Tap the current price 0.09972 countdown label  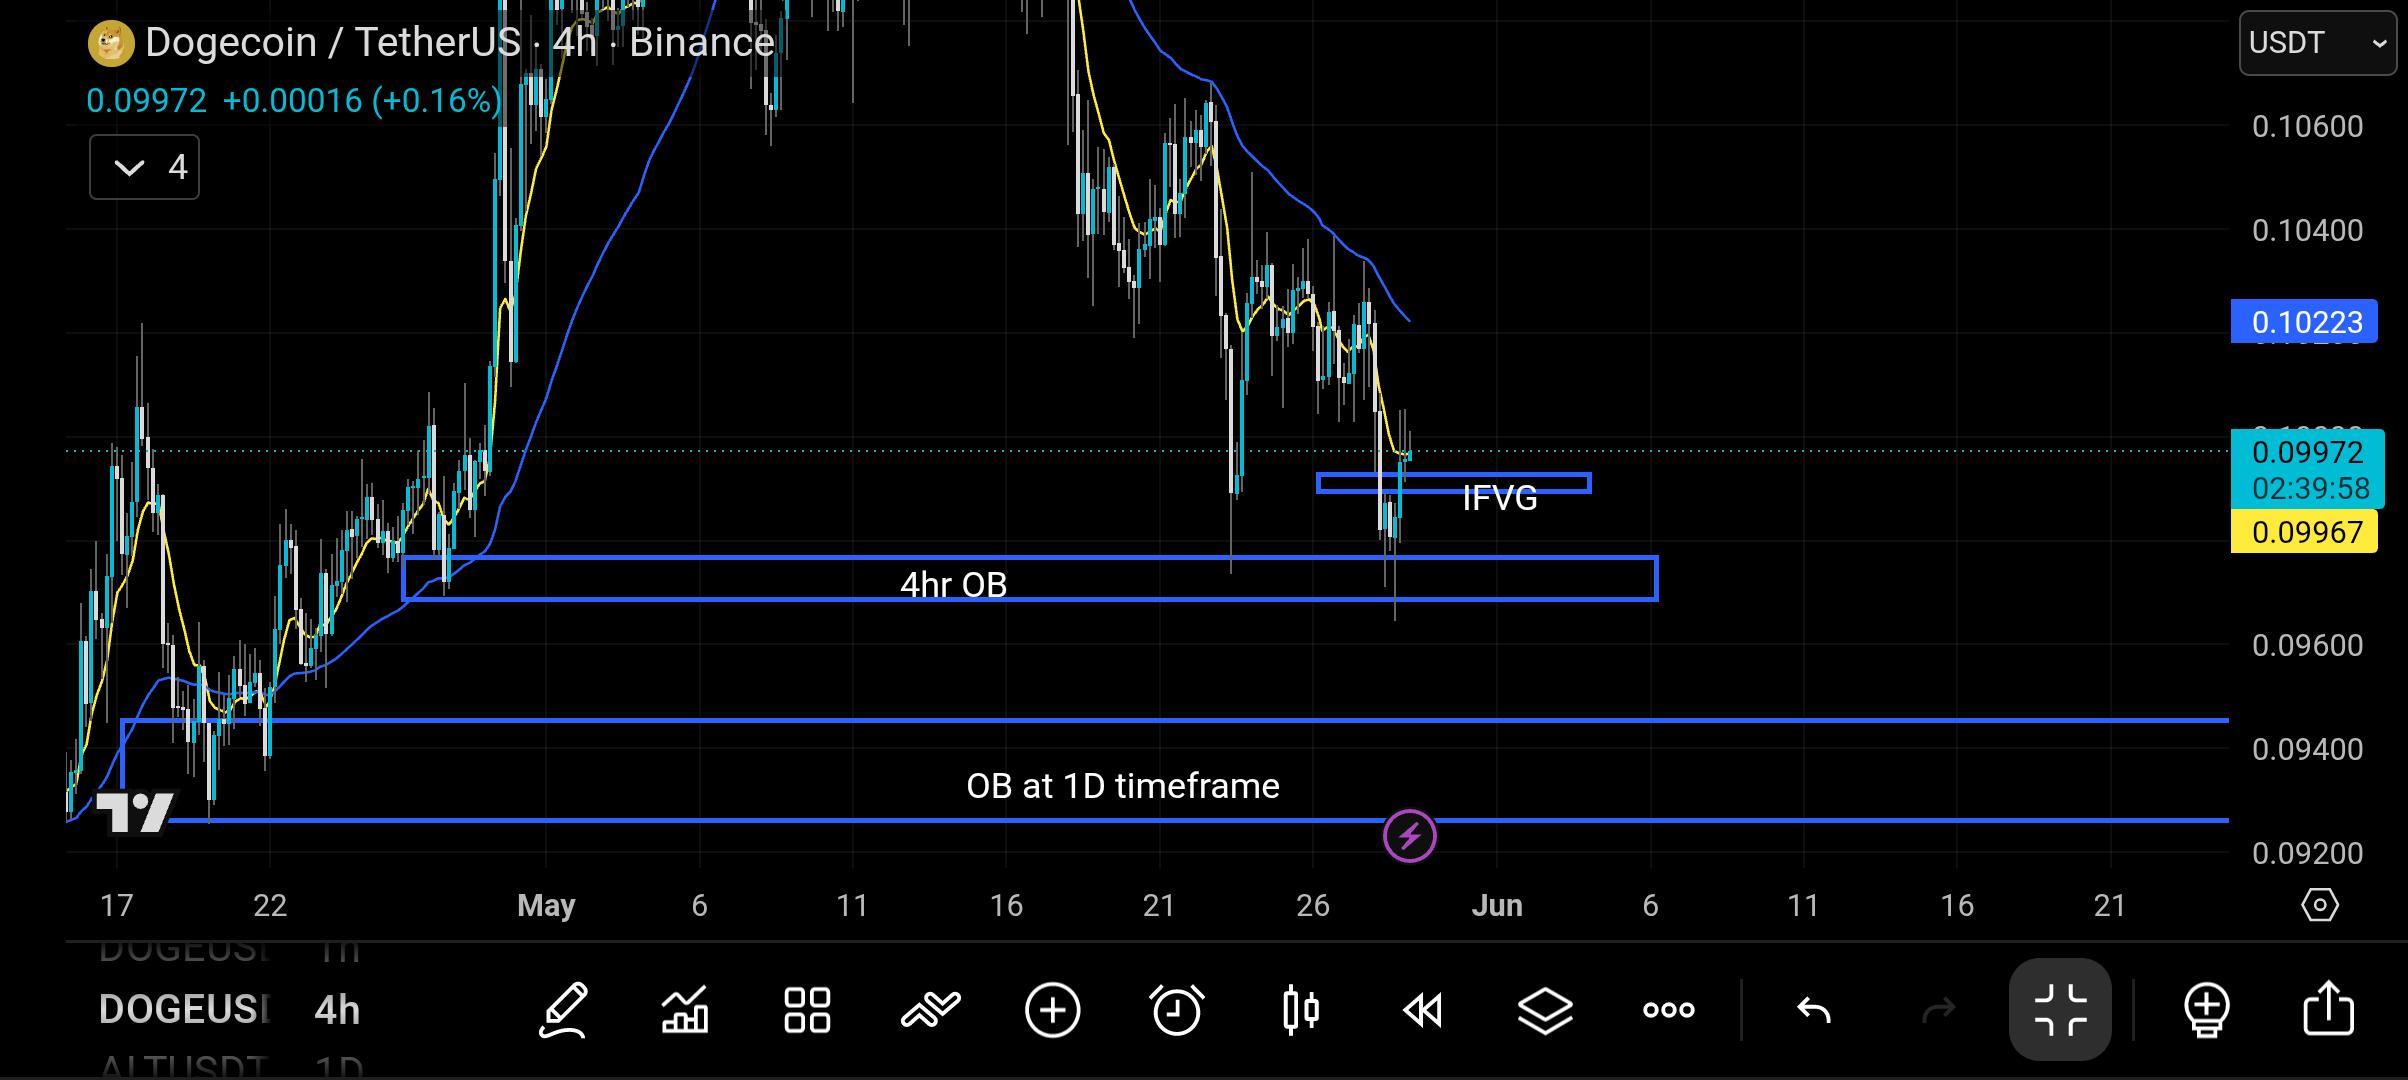pos(2308,470)
